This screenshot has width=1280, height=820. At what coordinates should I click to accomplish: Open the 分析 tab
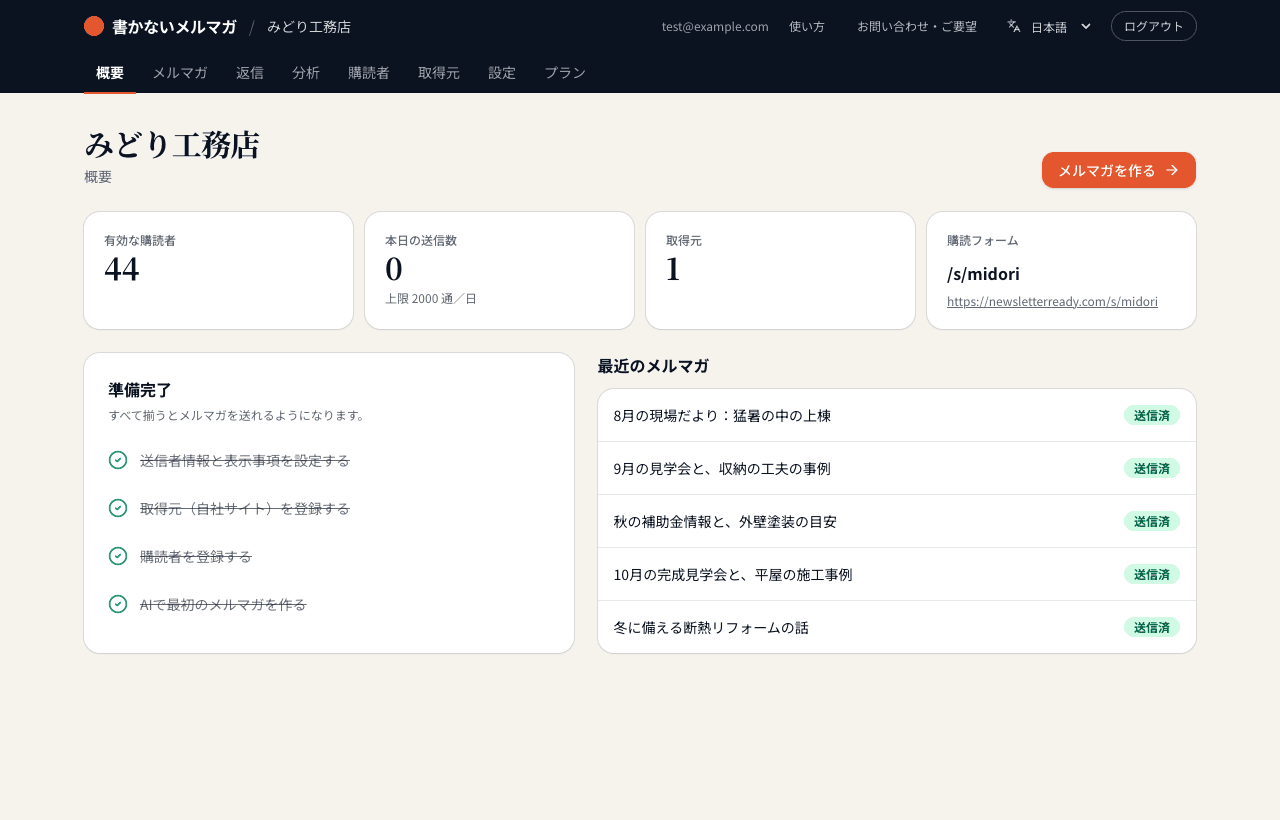pyautogui.click(x=306, y=73)
